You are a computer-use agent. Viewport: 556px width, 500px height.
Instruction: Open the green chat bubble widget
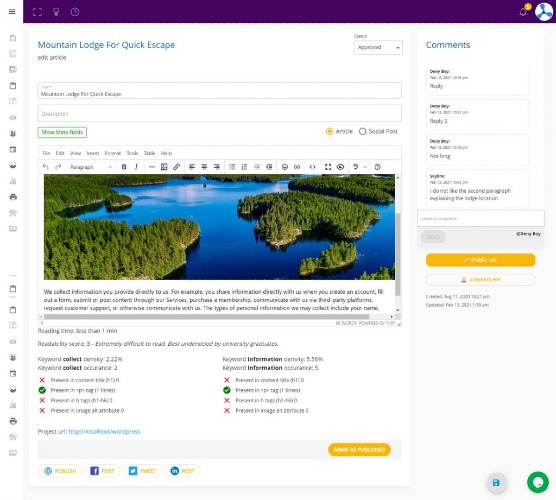click(538, 482)
